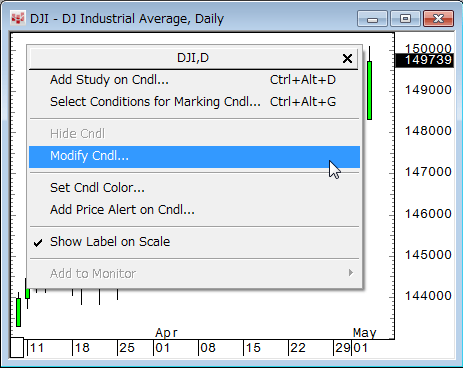Viewport: 463px width, 368px height.
Task: Close the DJI,D context menu with X
Action: coord(347,59)
